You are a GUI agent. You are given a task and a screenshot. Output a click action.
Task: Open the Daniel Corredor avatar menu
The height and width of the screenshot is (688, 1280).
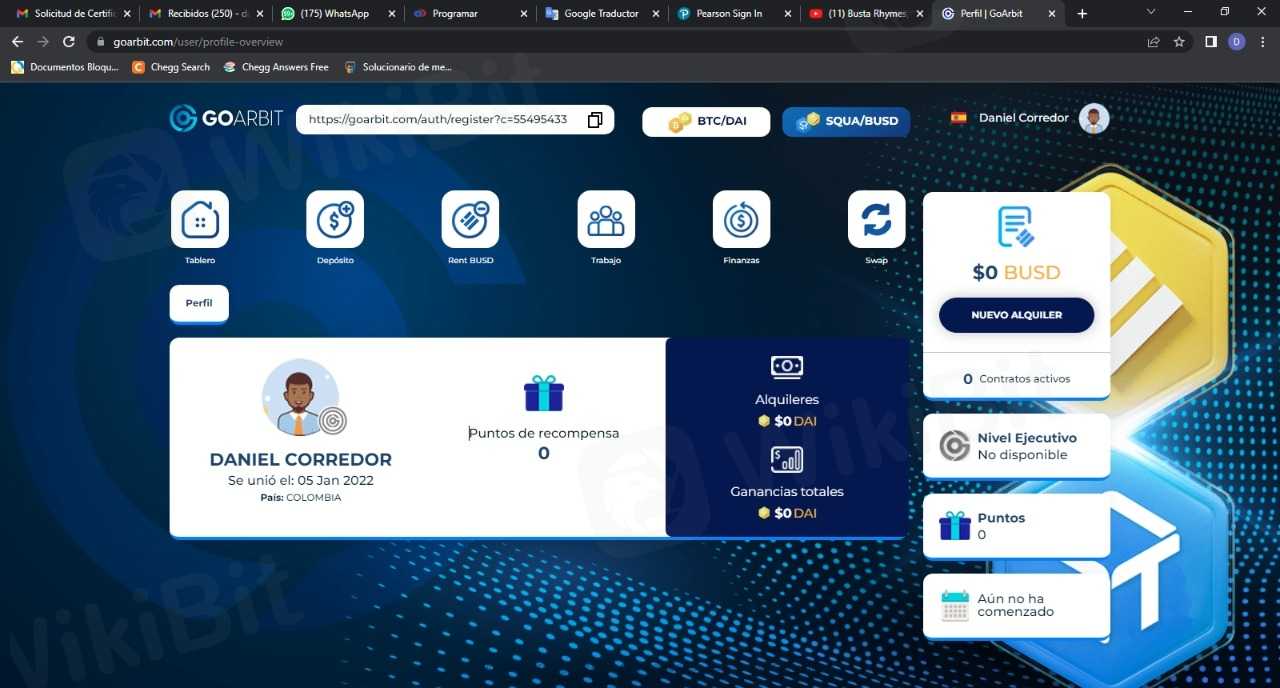(x=1094, y=118)
